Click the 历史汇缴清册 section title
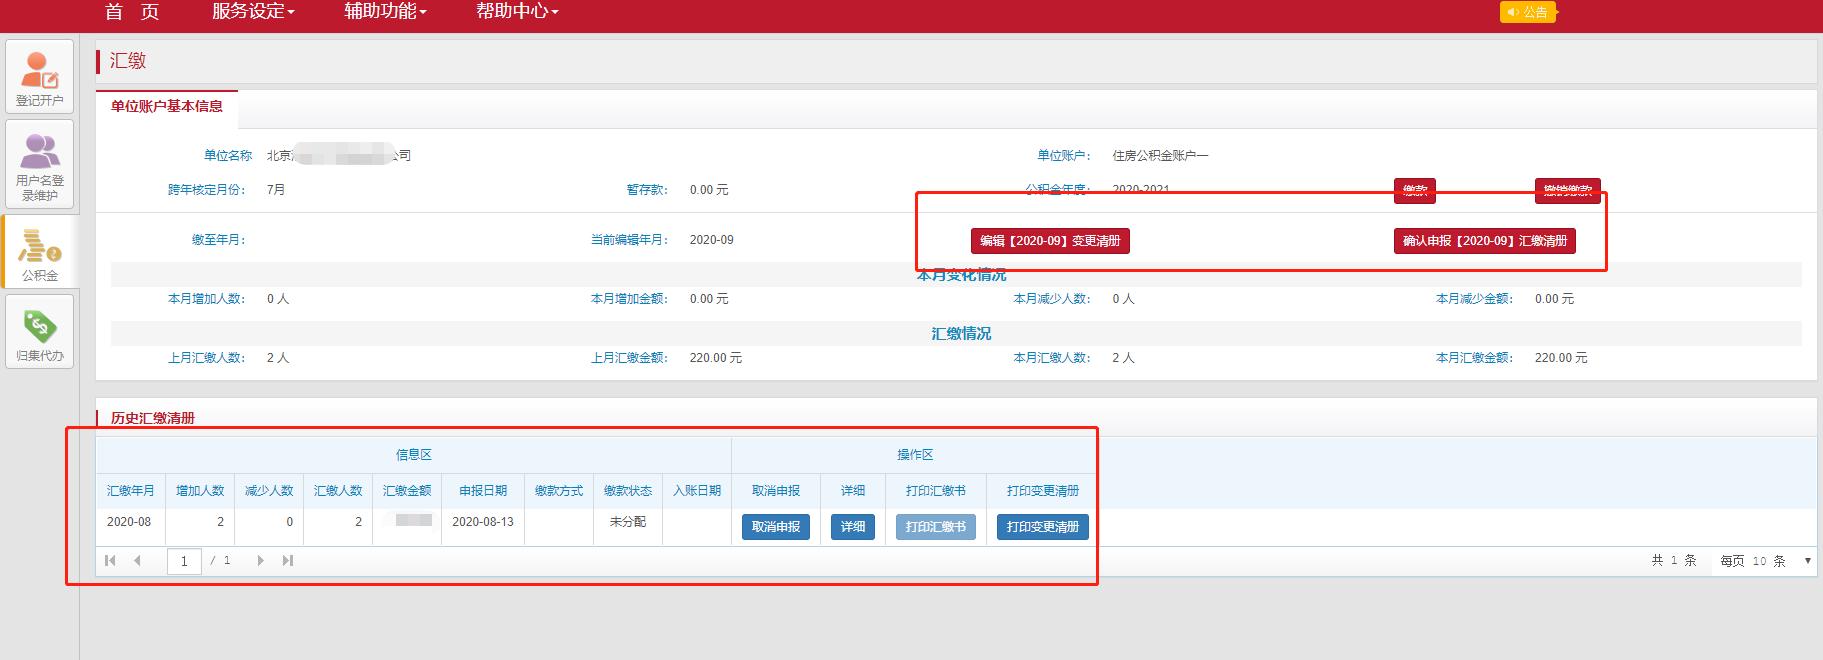Screen dimensions: 1823x660 (153, 418)
